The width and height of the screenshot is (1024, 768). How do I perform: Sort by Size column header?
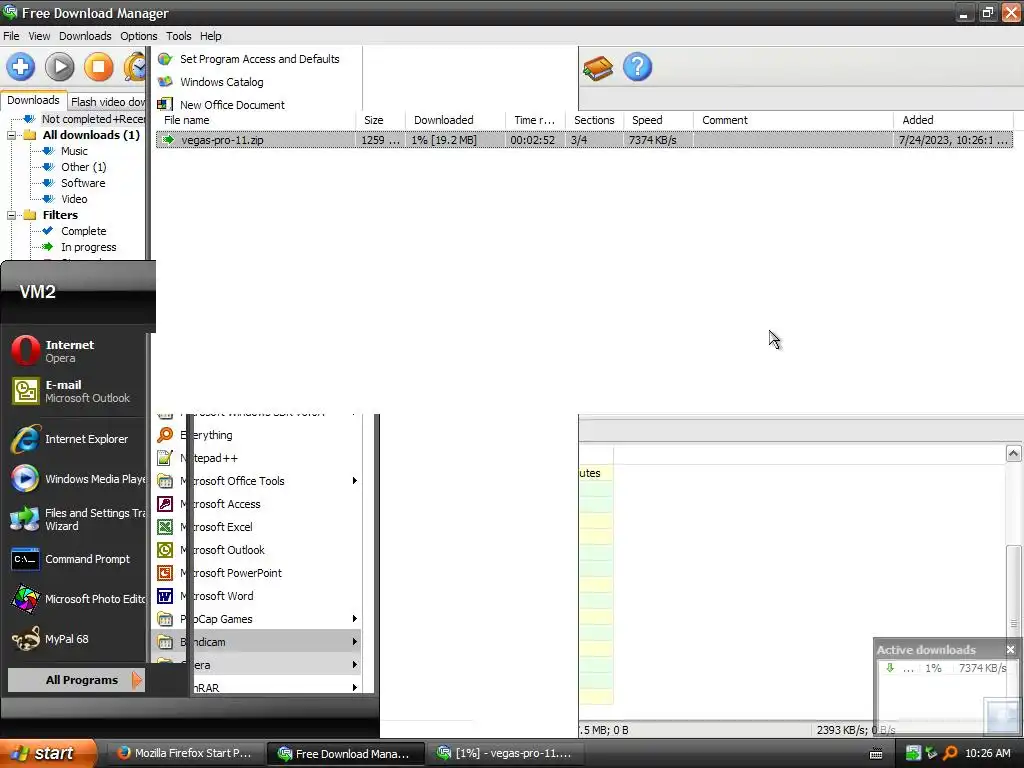[x=381, y=120]
